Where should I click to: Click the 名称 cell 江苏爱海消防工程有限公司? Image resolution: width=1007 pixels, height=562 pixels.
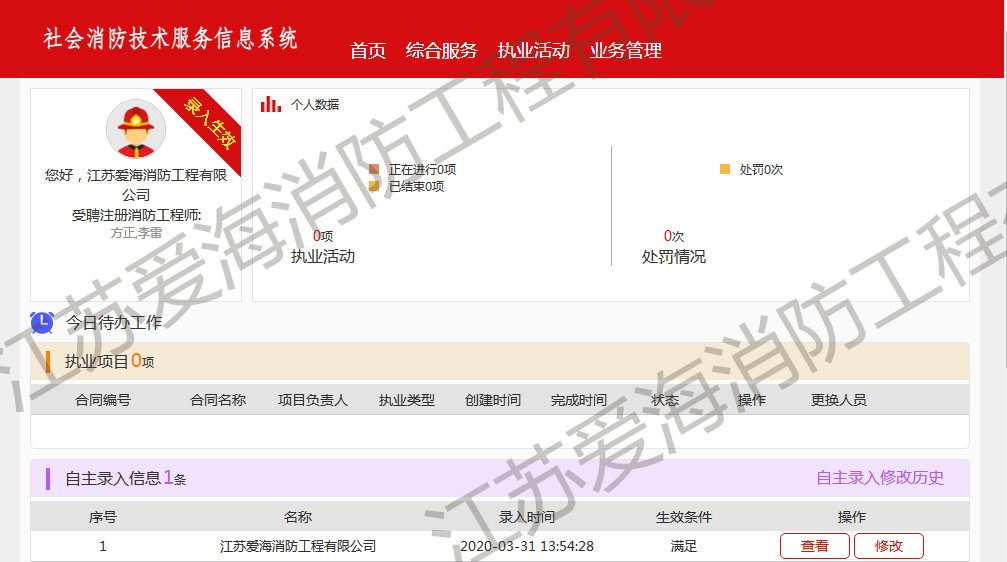pos(298,546)
